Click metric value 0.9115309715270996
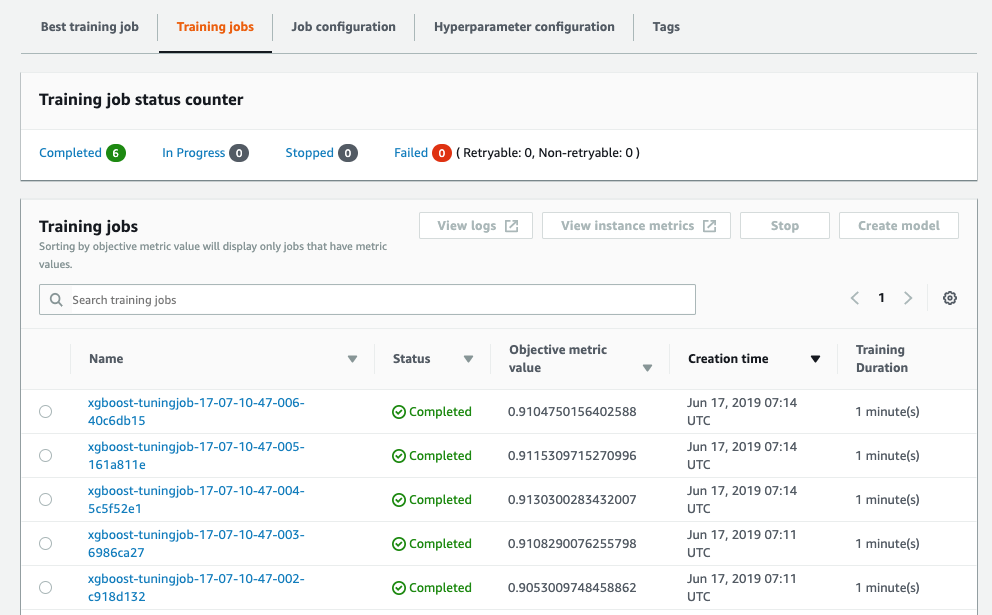This screenshot has width=992, height=615. (572, 456)
